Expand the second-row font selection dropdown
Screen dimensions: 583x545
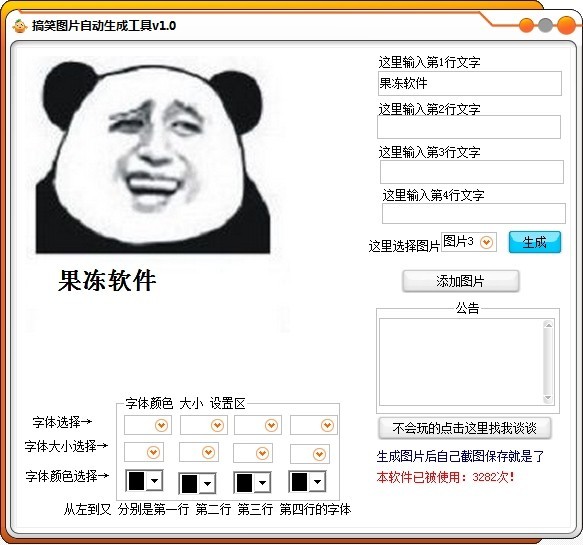pos(217,425)
